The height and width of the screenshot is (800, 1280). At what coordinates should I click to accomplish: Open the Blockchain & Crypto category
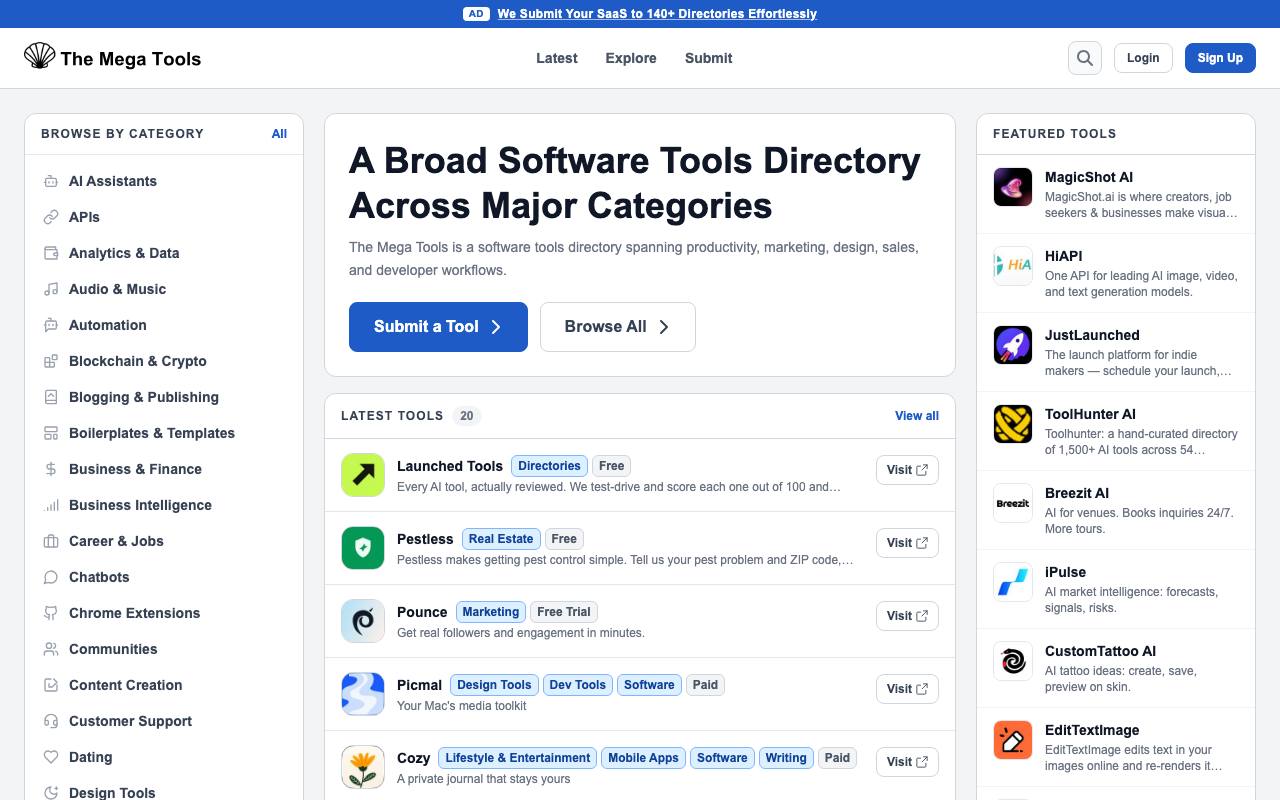(x=164, y=361)
